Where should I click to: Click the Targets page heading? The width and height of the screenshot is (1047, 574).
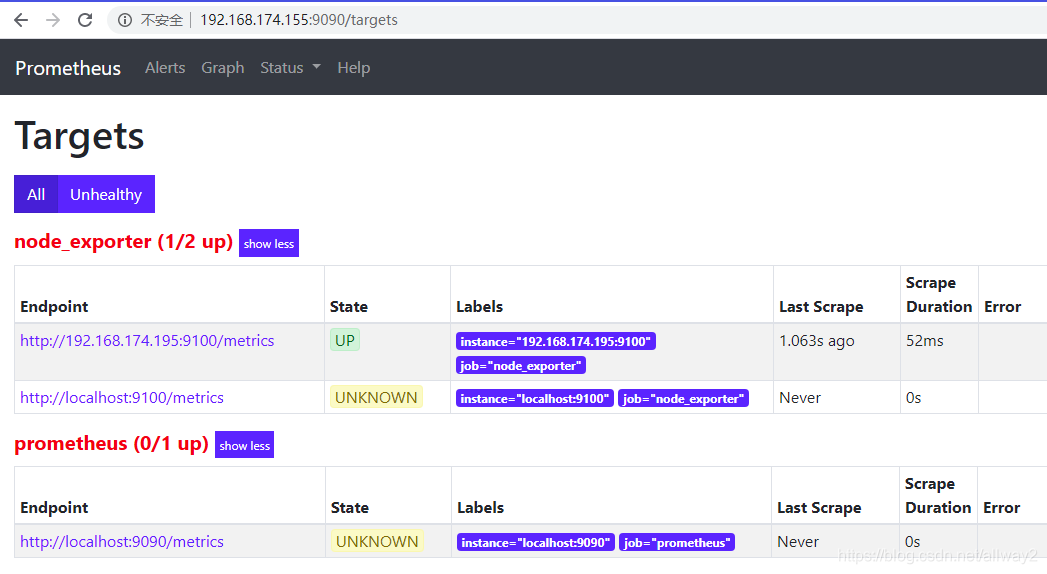pos(79,136)
